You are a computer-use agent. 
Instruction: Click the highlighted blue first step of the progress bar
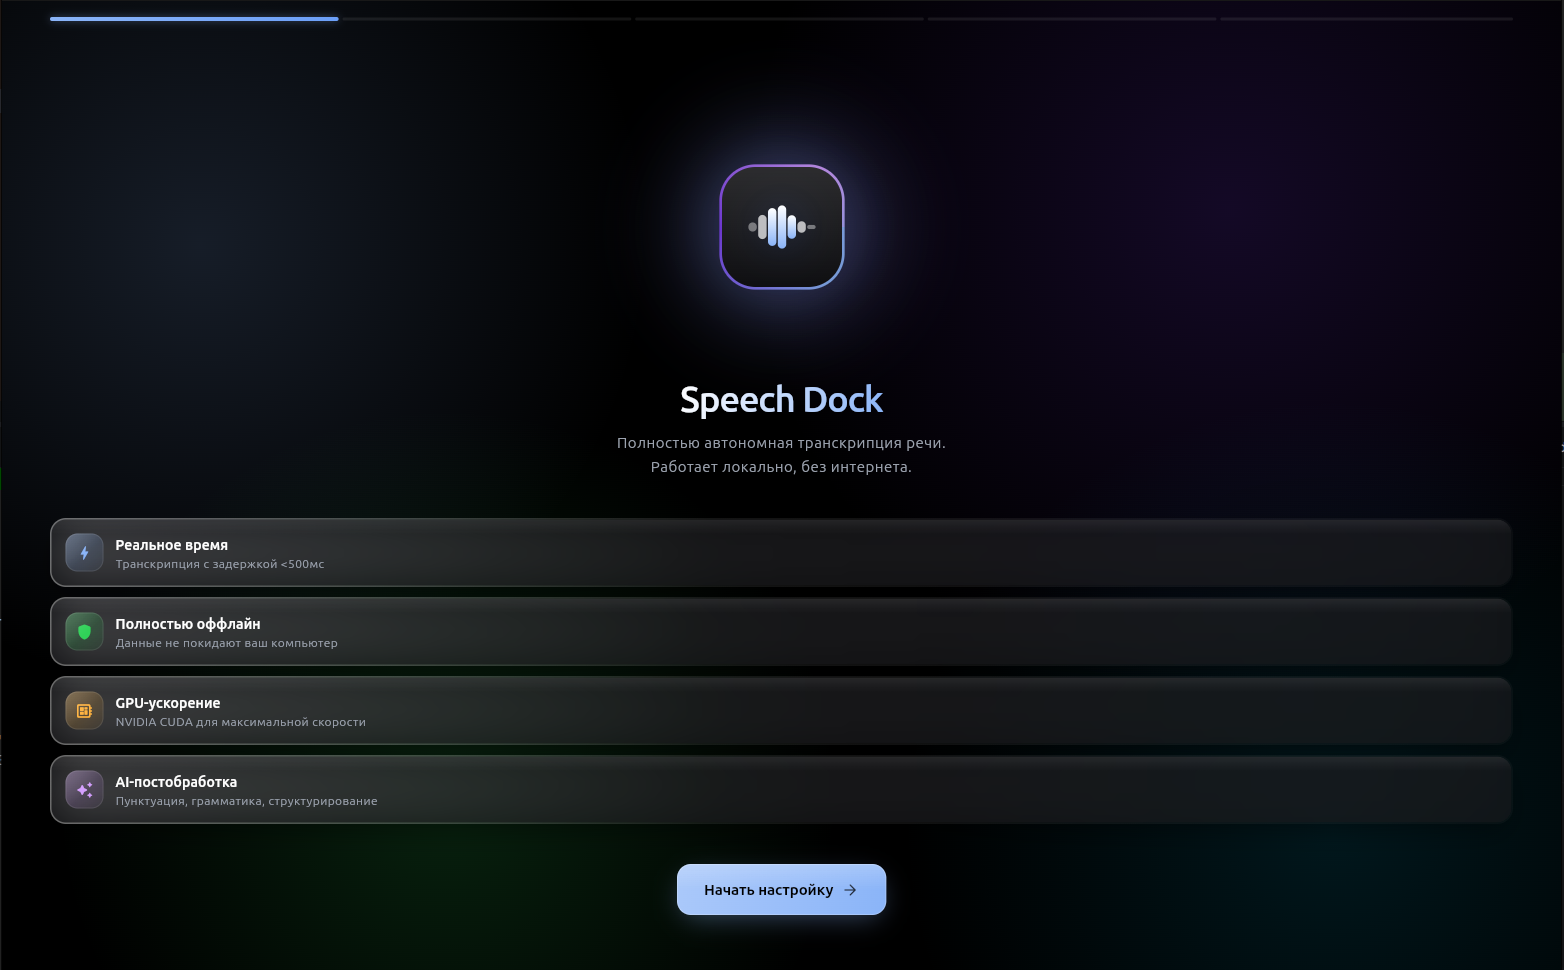point(194,19)
